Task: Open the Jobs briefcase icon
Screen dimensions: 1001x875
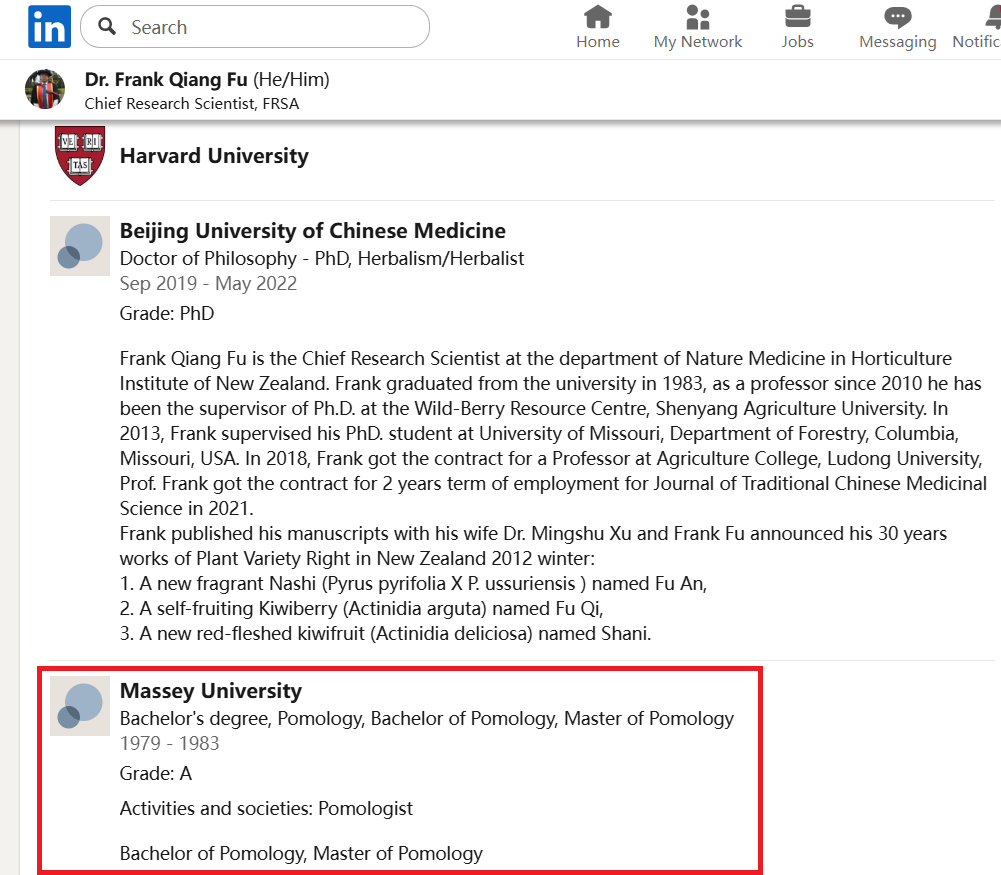Action: (x=797, y=17)
